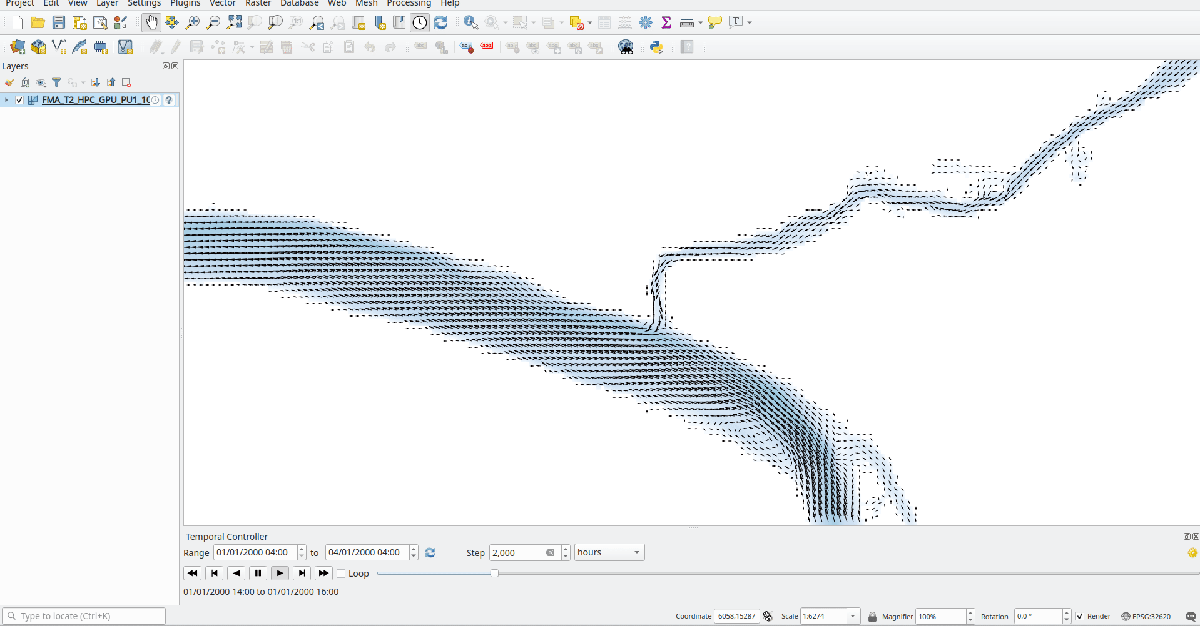Screen dimensions: 1200x626
Task: Click the Zoom In magnifier tool
Action: pos(191,22)
